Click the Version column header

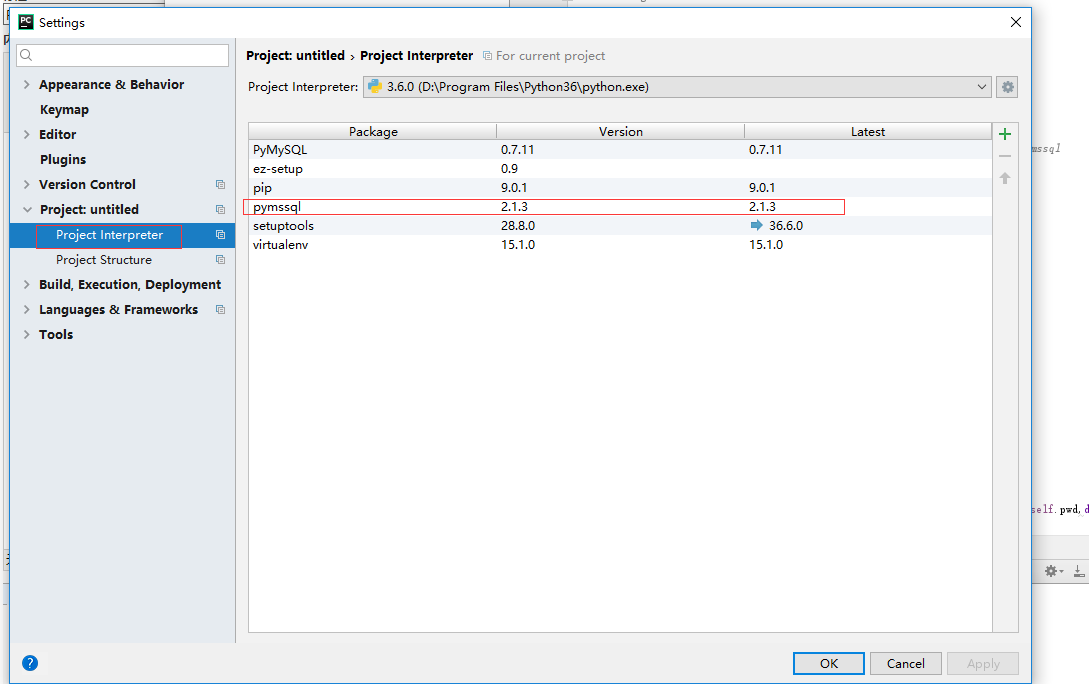click(x=620, y=131)
